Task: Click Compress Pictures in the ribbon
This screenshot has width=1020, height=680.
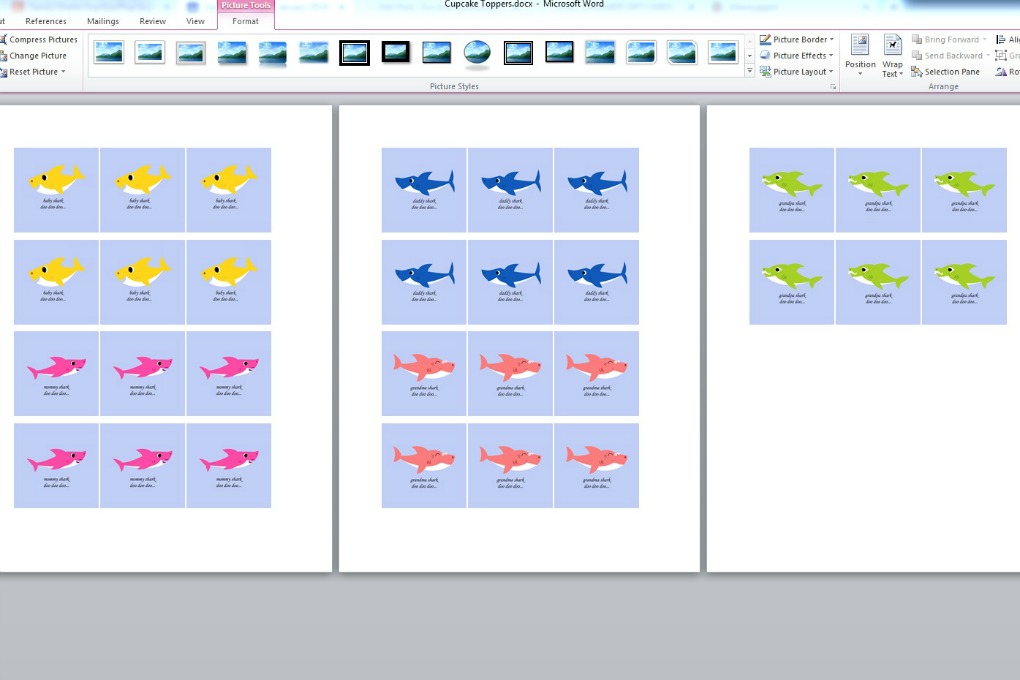Action: point(38,39)
